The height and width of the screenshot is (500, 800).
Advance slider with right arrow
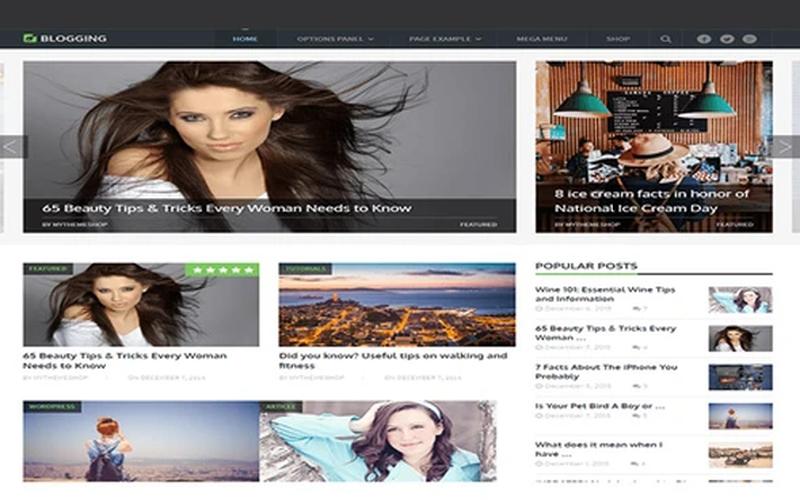click(786, 147)
